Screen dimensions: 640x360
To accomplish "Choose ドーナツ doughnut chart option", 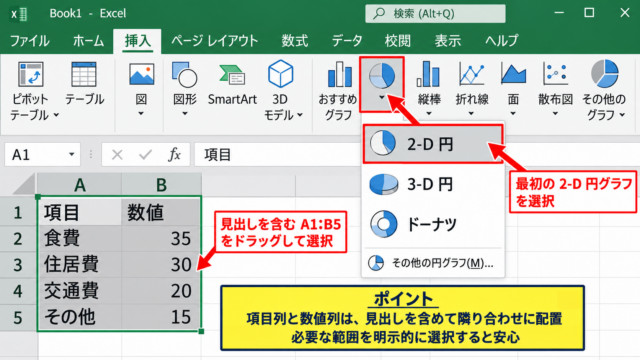I will click(433, 224).
